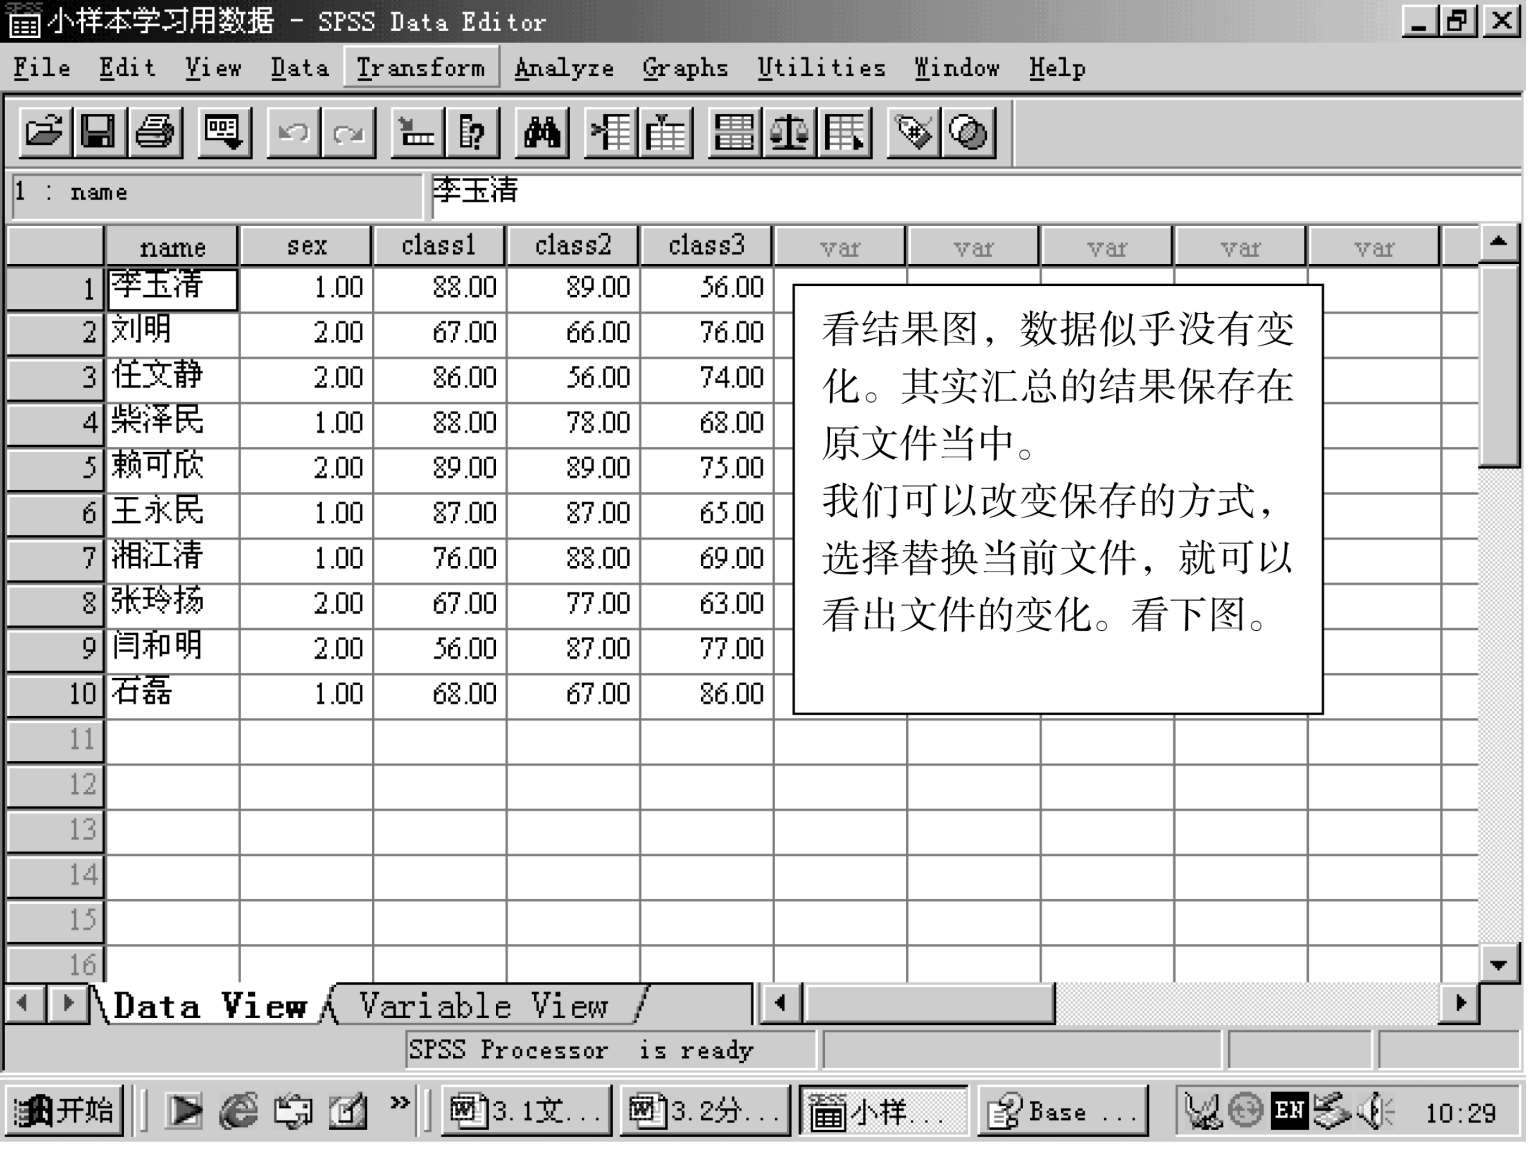Viewport: 1536px width, 1153px height.
Task: Switch to the Base taskbar window
Action: click(x=1062, y=1111)
